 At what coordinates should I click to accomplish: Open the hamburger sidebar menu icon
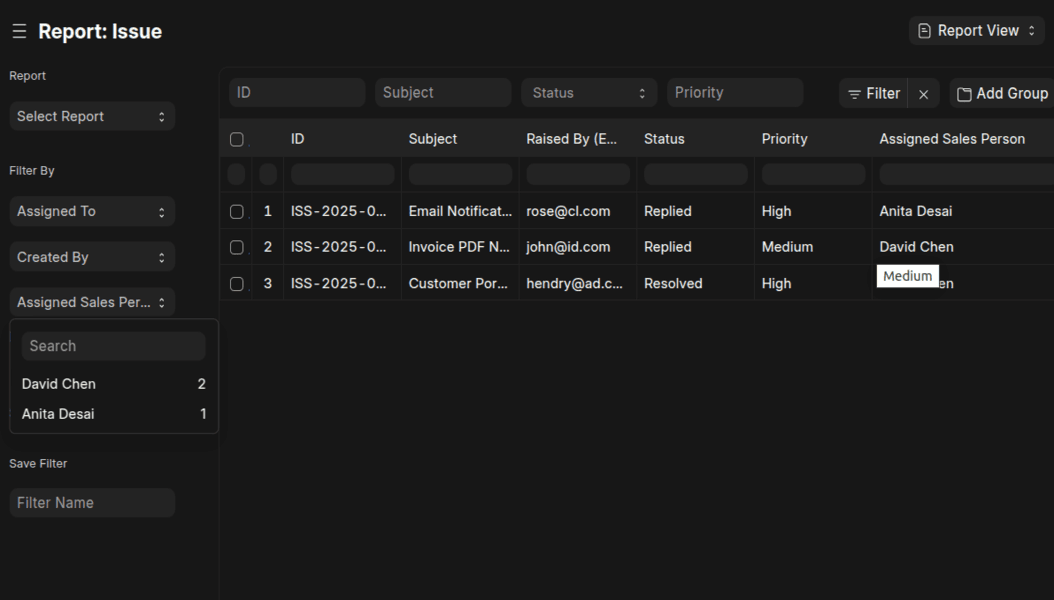[x=19, y=31]
